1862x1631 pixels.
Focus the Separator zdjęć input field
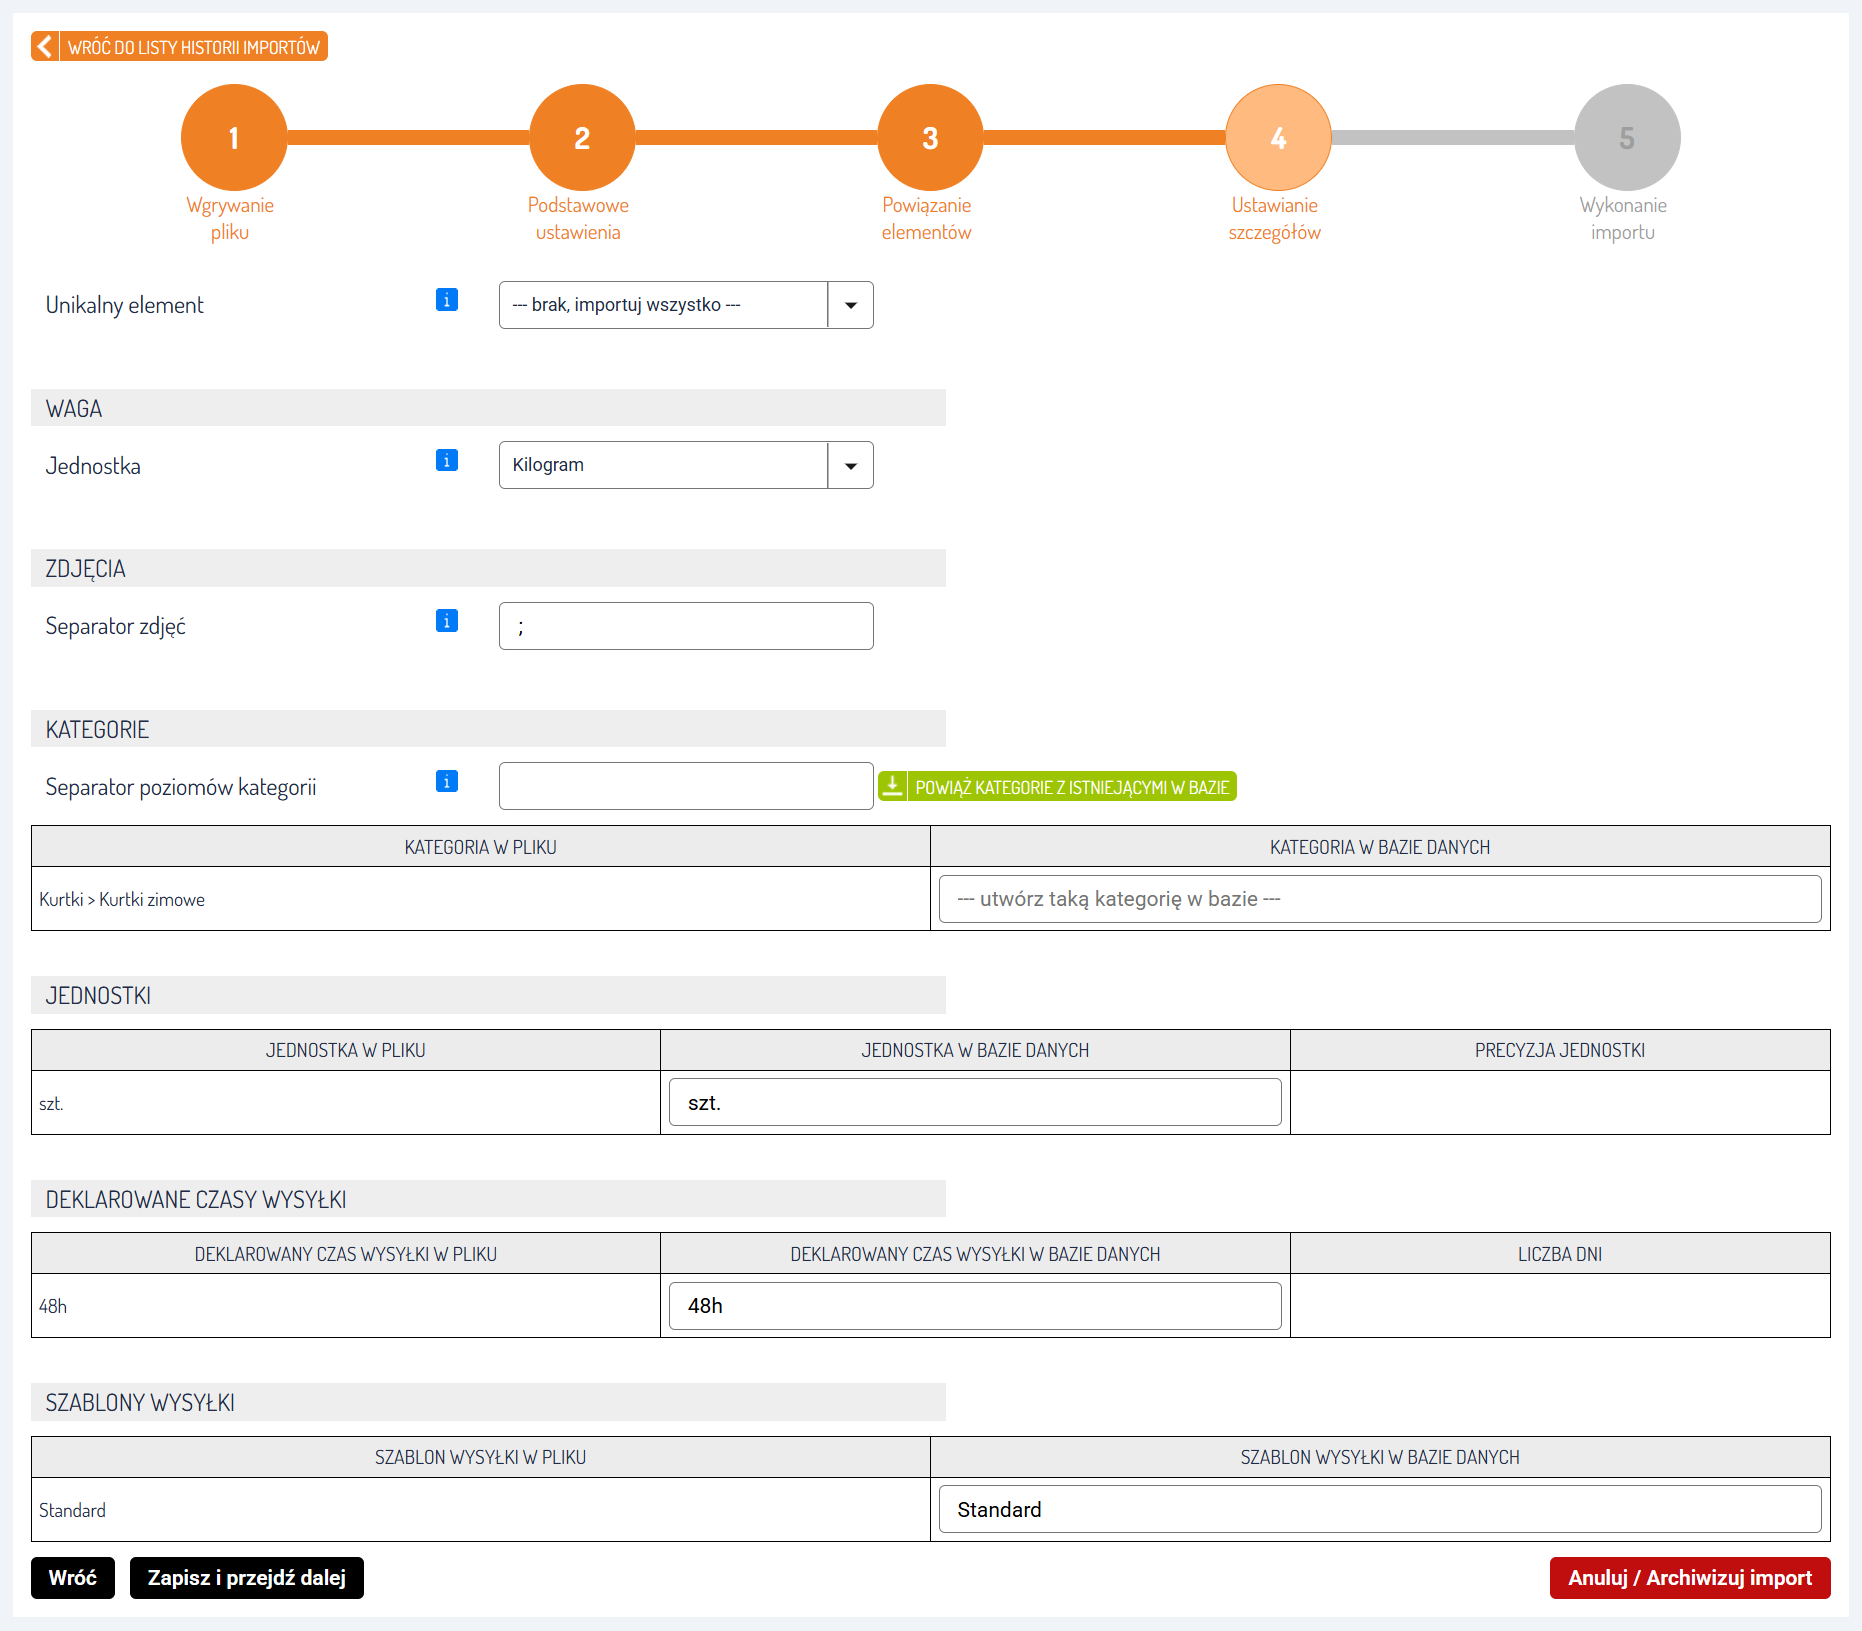(685, 626)
